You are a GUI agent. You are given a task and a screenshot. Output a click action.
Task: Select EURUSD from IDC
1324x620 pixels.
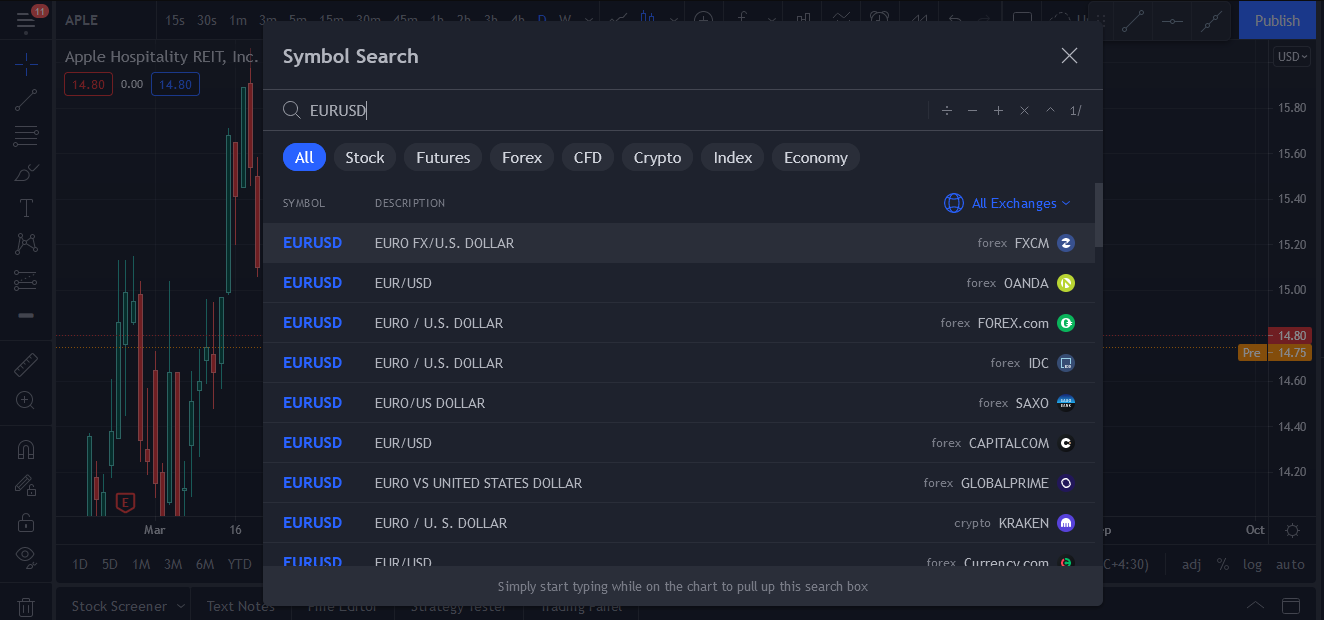[x=679, y=363]
